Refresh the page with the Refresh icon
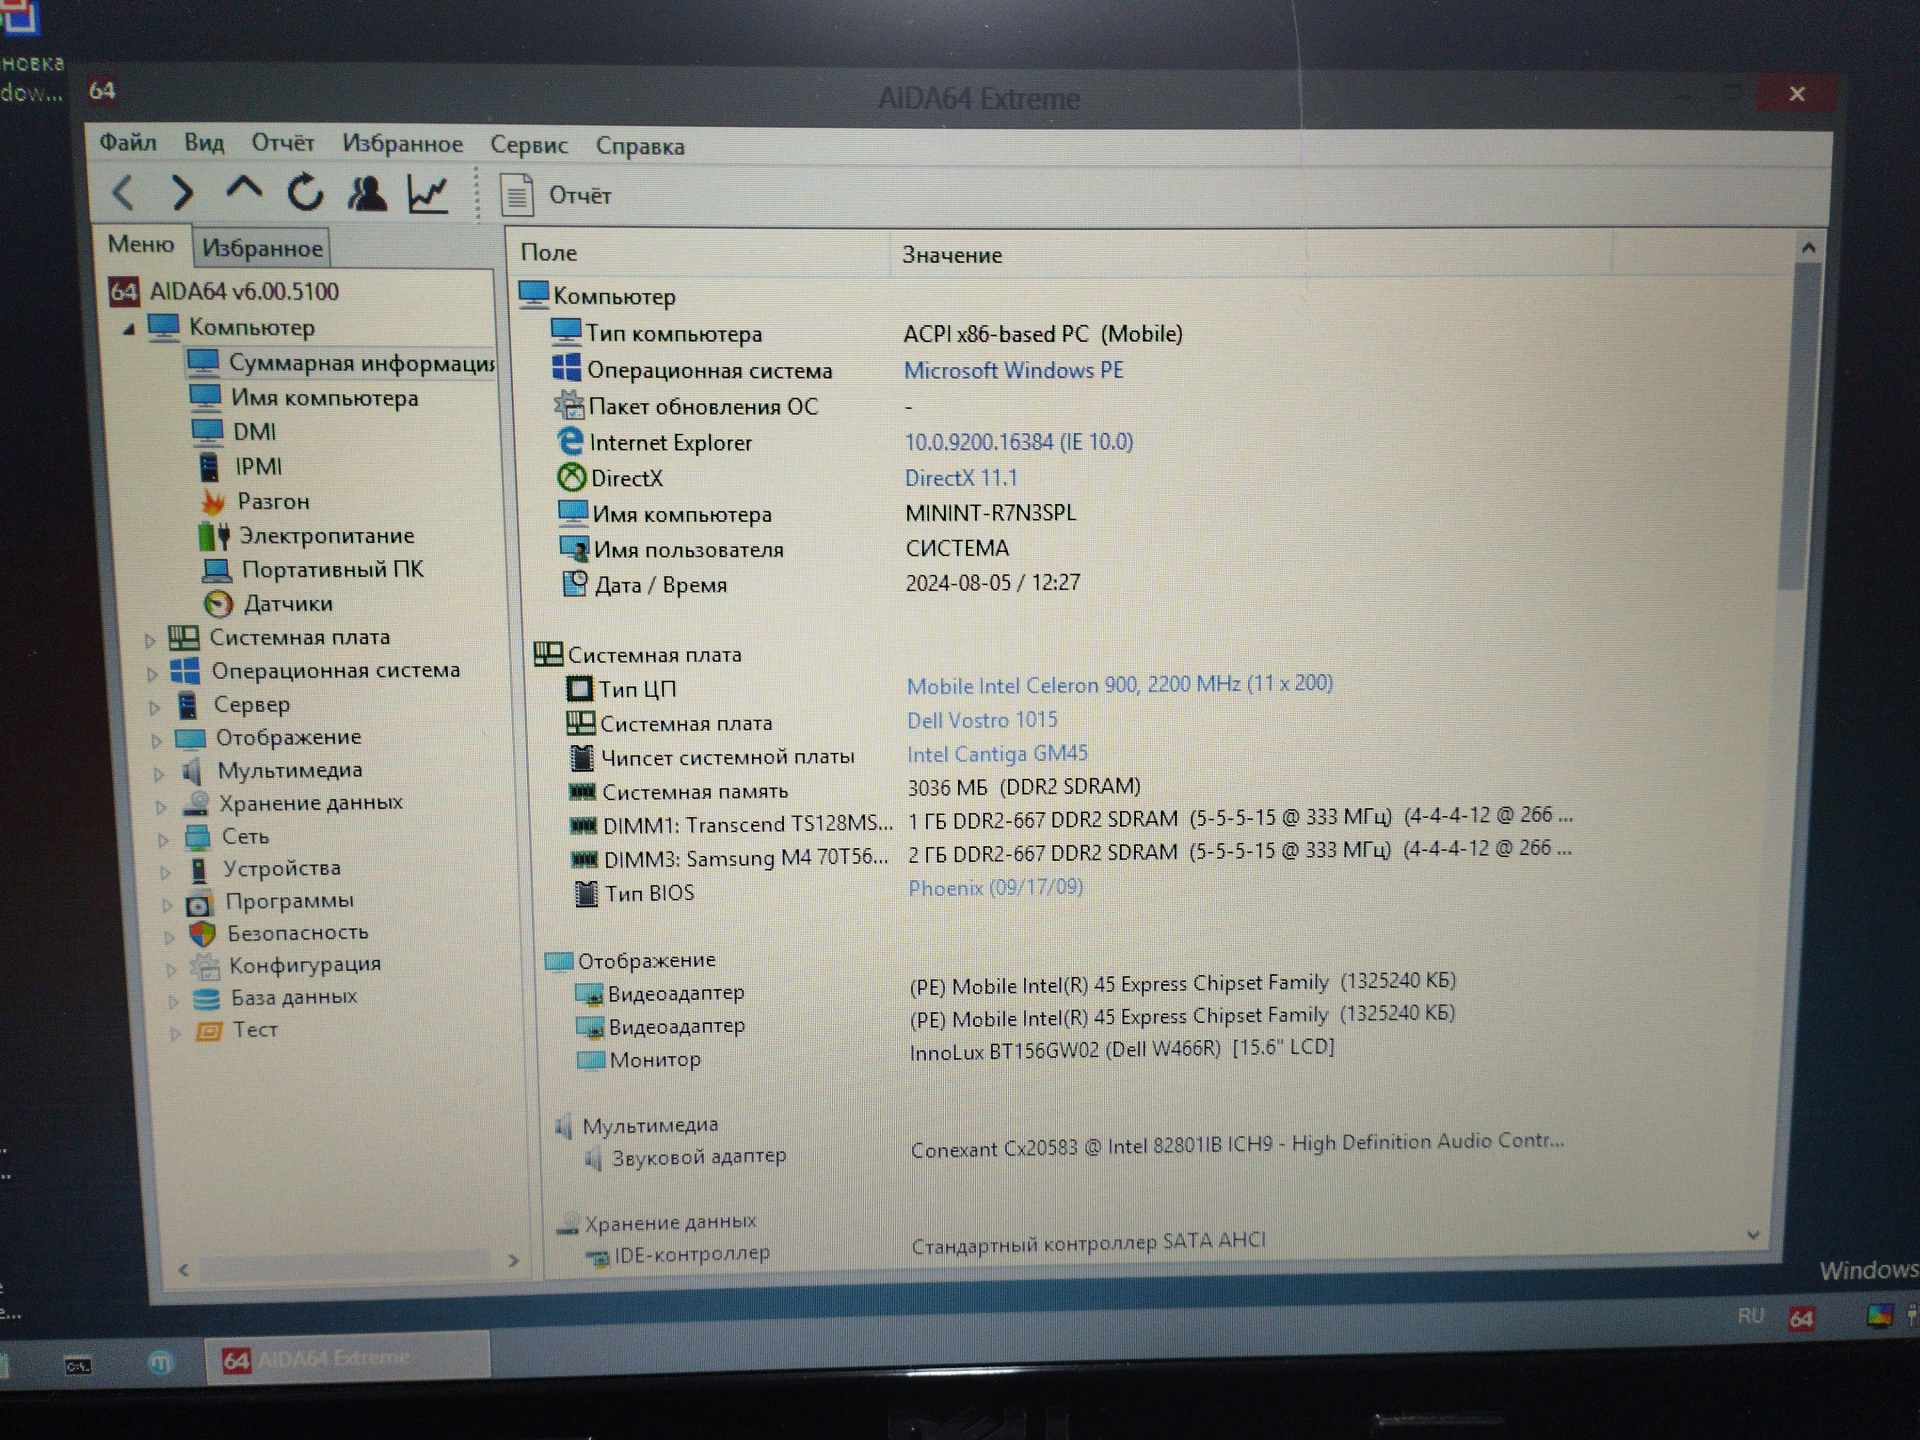Image resolution: width=1920 pixels, height=1440 pixels. click(305, 192)
